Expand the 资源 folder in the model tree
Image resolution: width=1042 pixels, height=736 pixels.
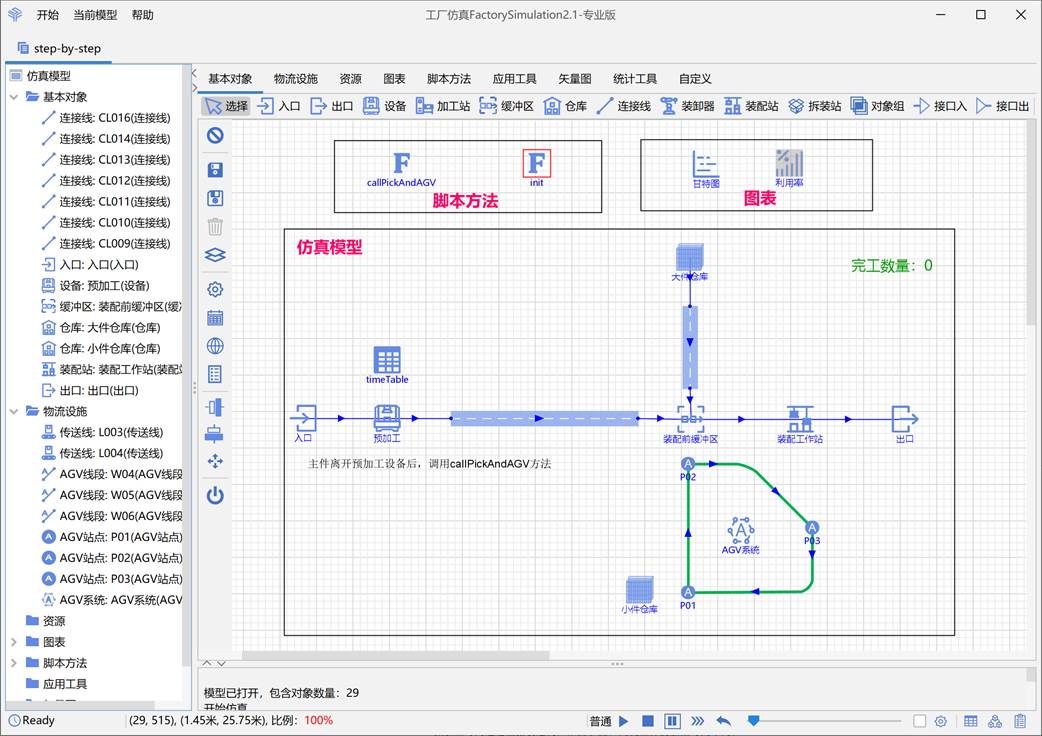[x=14, y=620]
